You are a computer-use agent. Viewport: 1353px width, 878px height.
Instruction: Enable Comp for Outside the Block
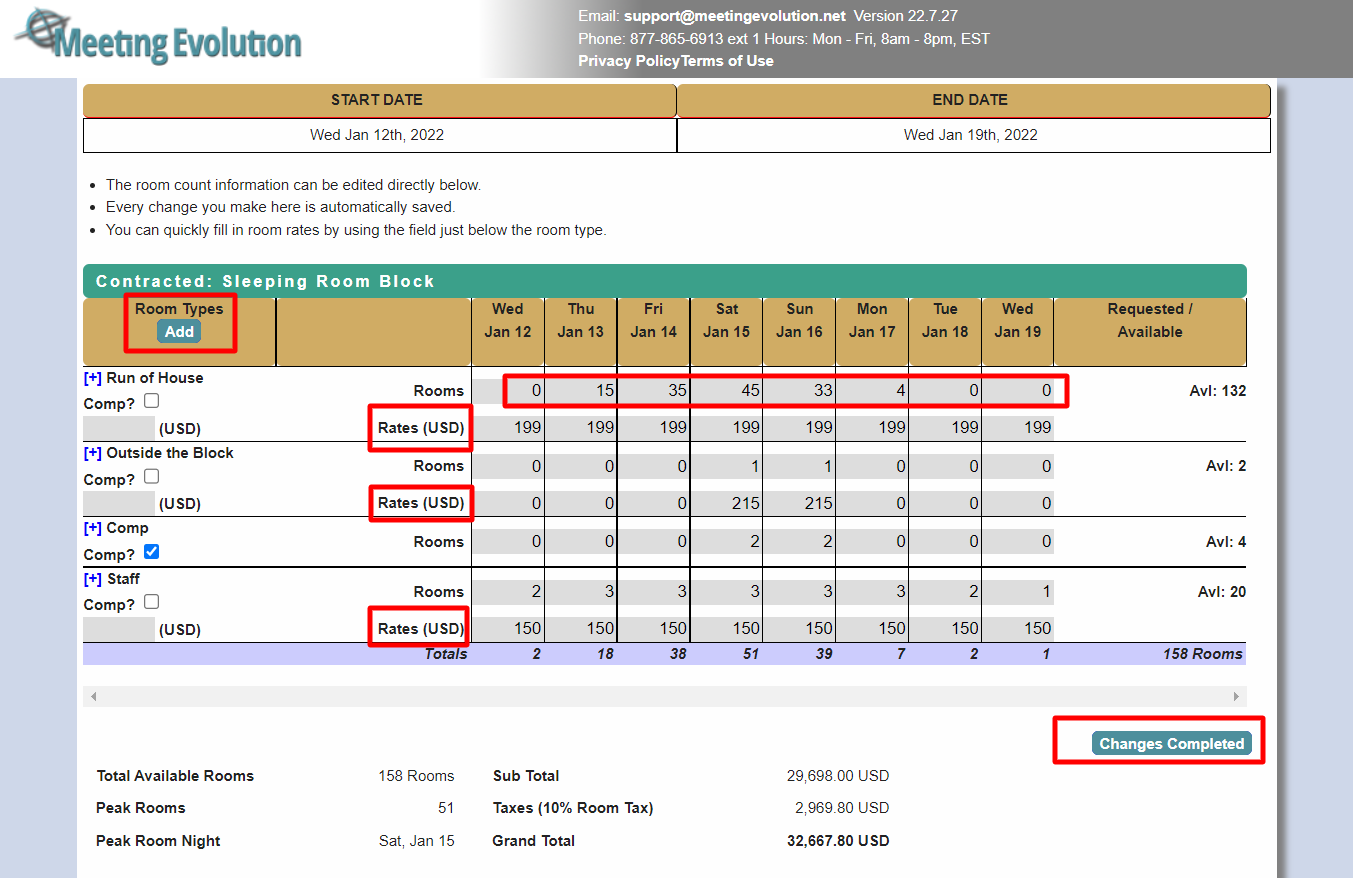click(152, 476)
